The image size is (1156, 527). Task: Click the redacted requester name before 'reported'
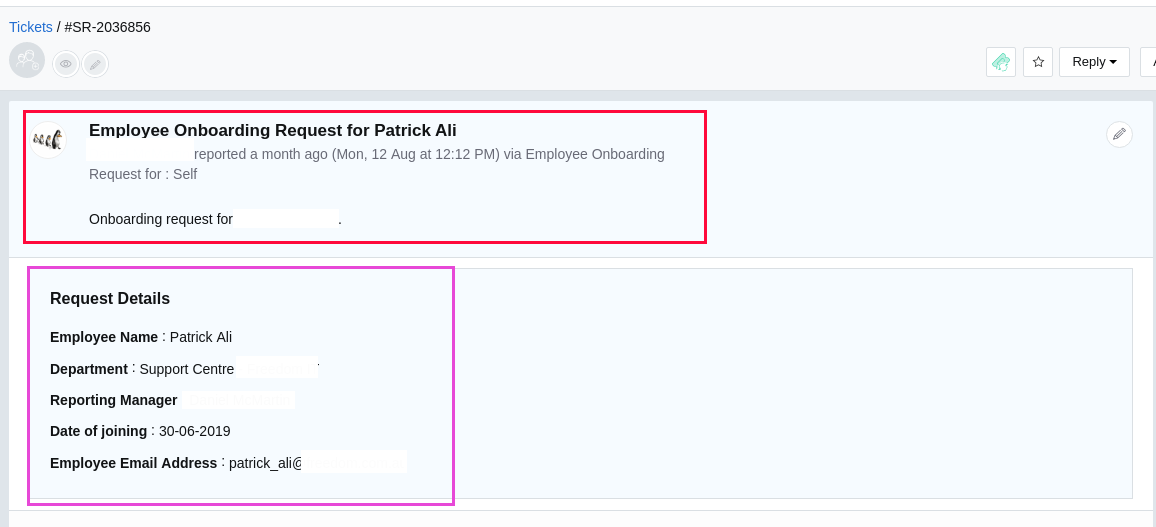139,153
